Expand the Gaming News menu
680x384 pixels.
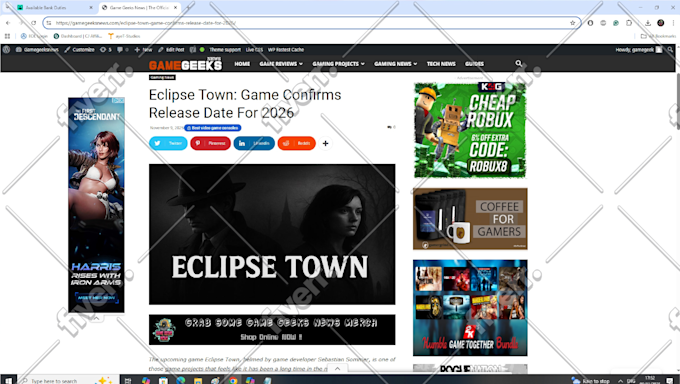396,64
